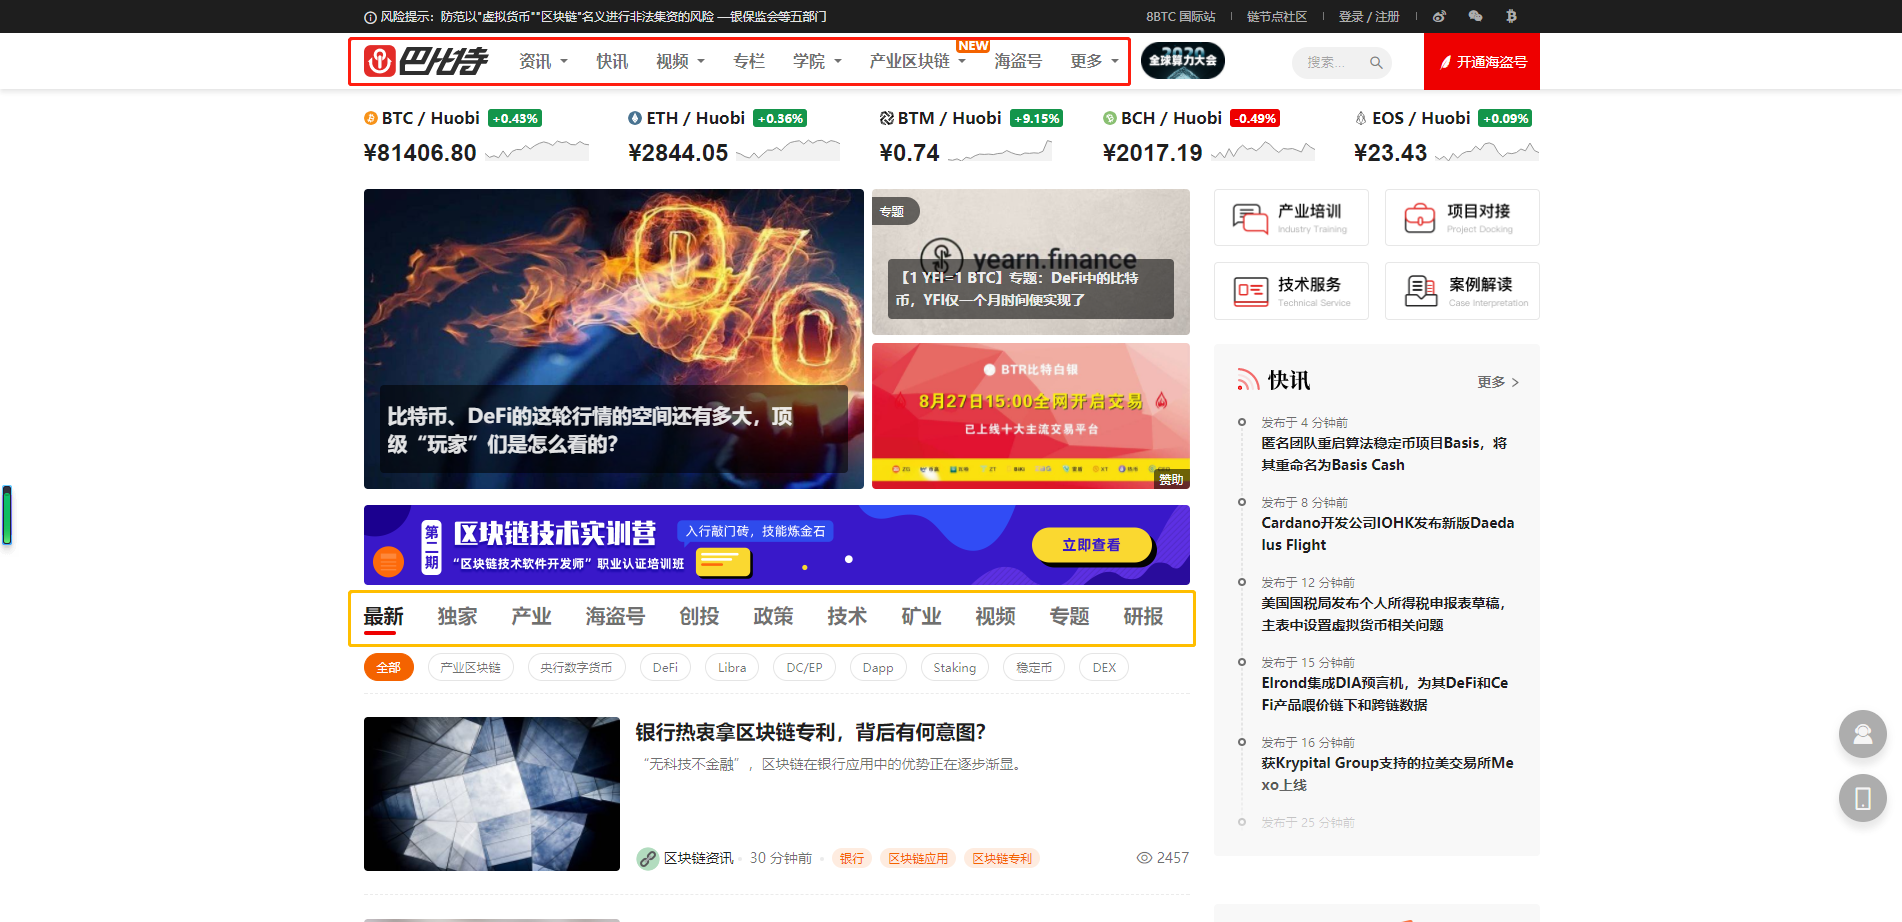Open the bank patent article thumbnail

coord(492,794)
